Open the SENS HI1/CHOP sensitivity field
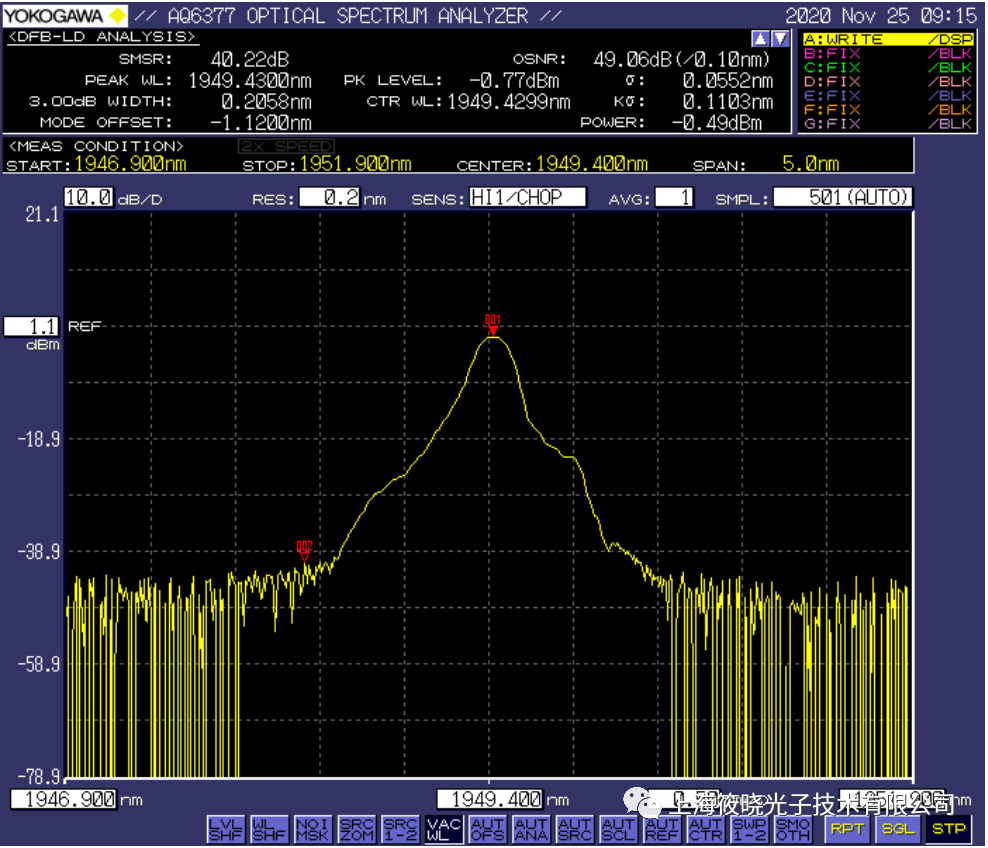 528,198
